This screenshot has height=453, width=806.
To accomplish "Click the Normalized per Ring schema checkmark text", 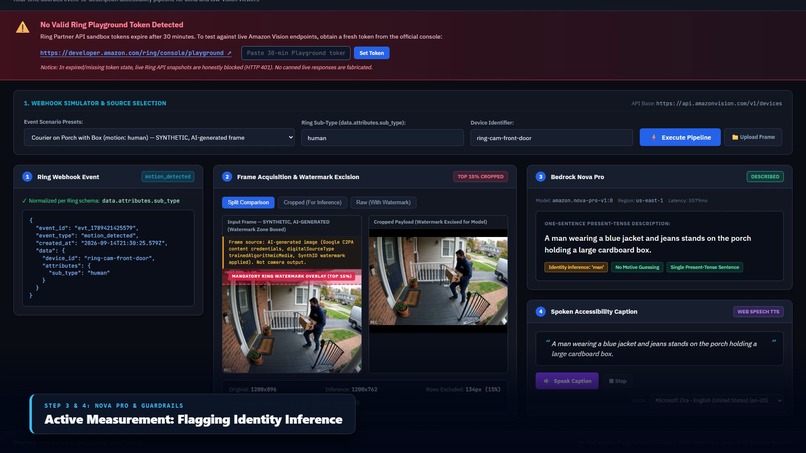I will (x=101, y=201).
